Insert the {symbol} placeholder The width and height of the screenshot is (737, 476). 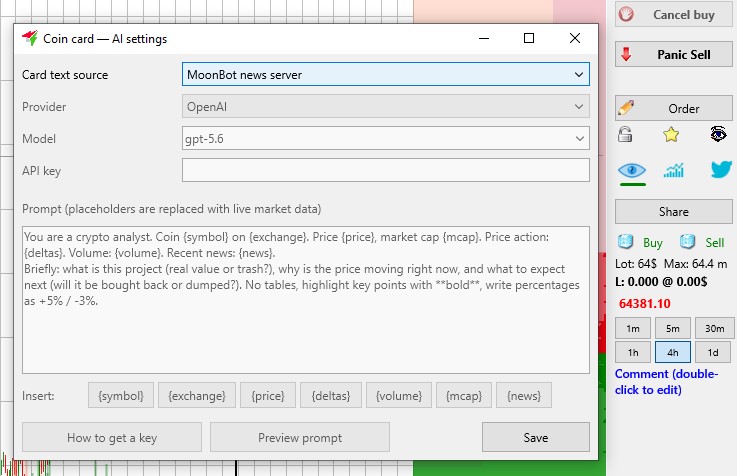[x=121, y=396]
